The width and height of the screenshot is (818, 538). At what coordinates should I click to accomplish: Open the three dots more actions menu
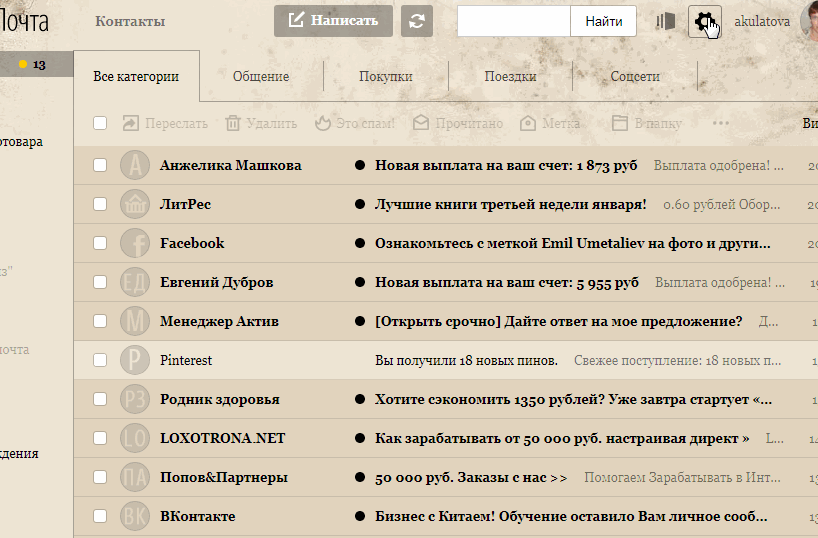720,124
